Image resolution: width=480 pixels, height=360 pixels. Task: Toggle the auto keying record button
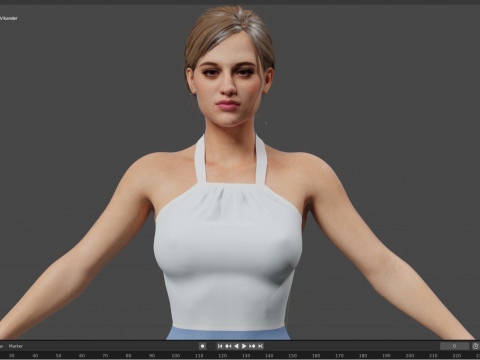point(202,346)
